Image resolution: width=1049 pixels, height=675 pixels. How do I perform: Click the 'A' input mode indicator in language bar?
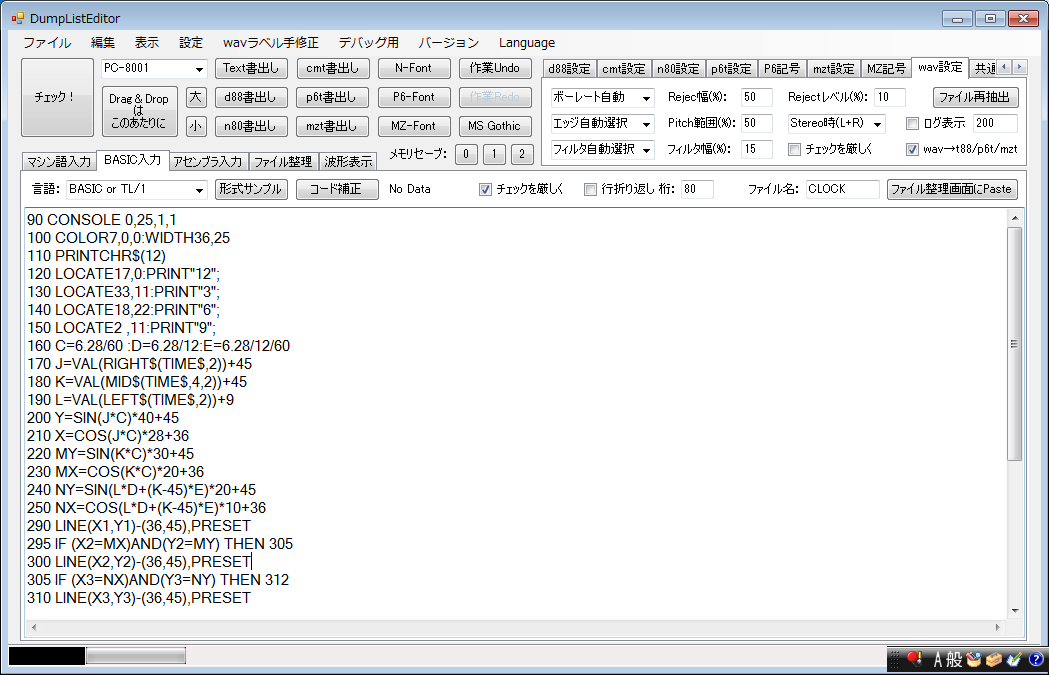(938, 660)
